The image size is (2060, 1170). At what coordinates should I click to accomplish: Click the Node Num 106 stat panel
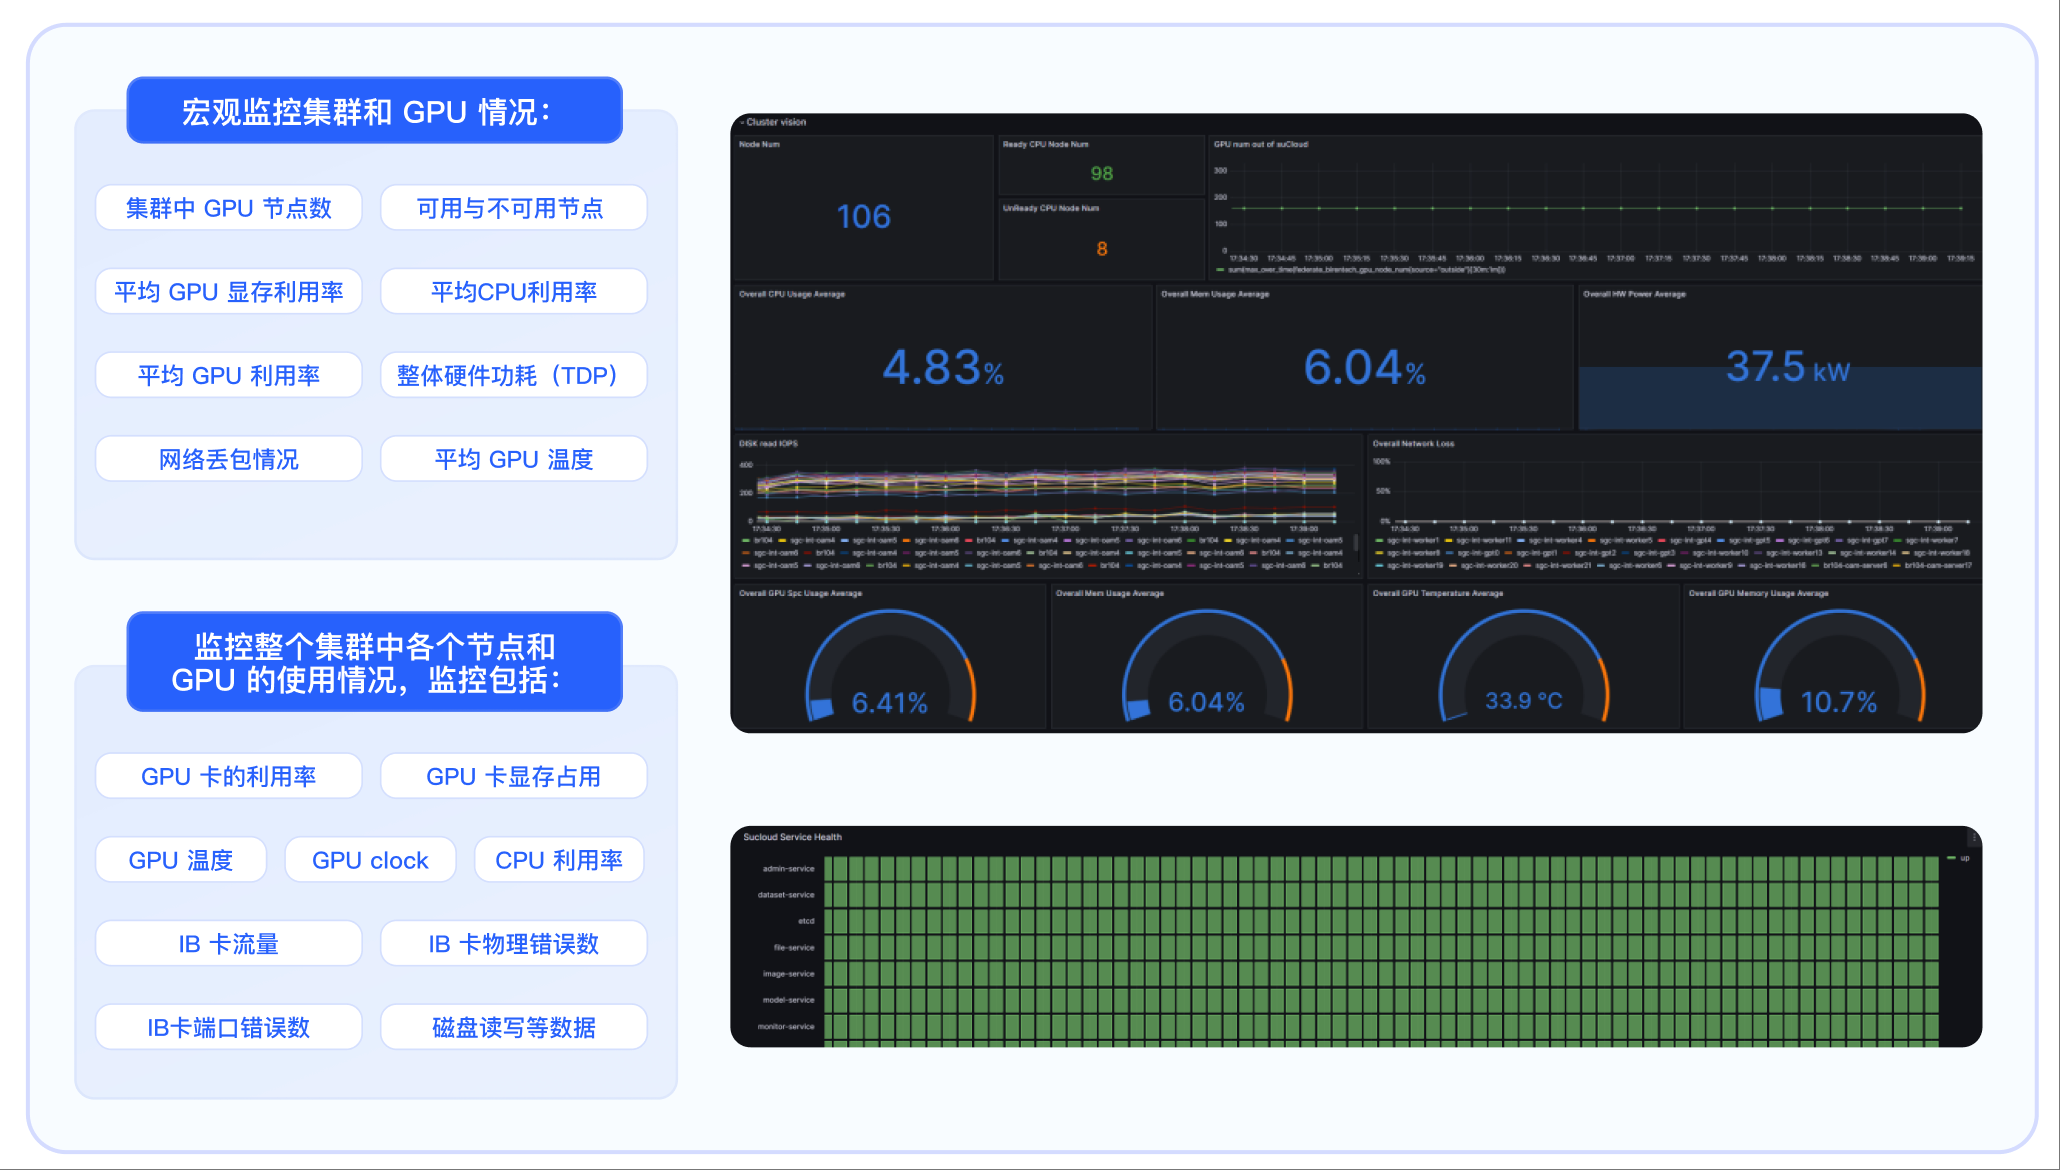(x=863, y=216)
